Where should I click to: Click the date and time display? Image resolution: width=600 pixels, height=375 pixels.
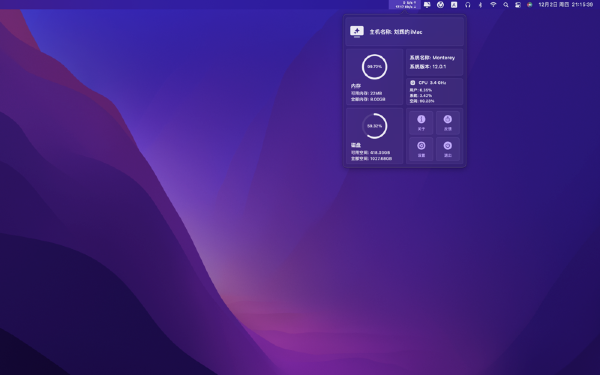(x=566, y=5)
